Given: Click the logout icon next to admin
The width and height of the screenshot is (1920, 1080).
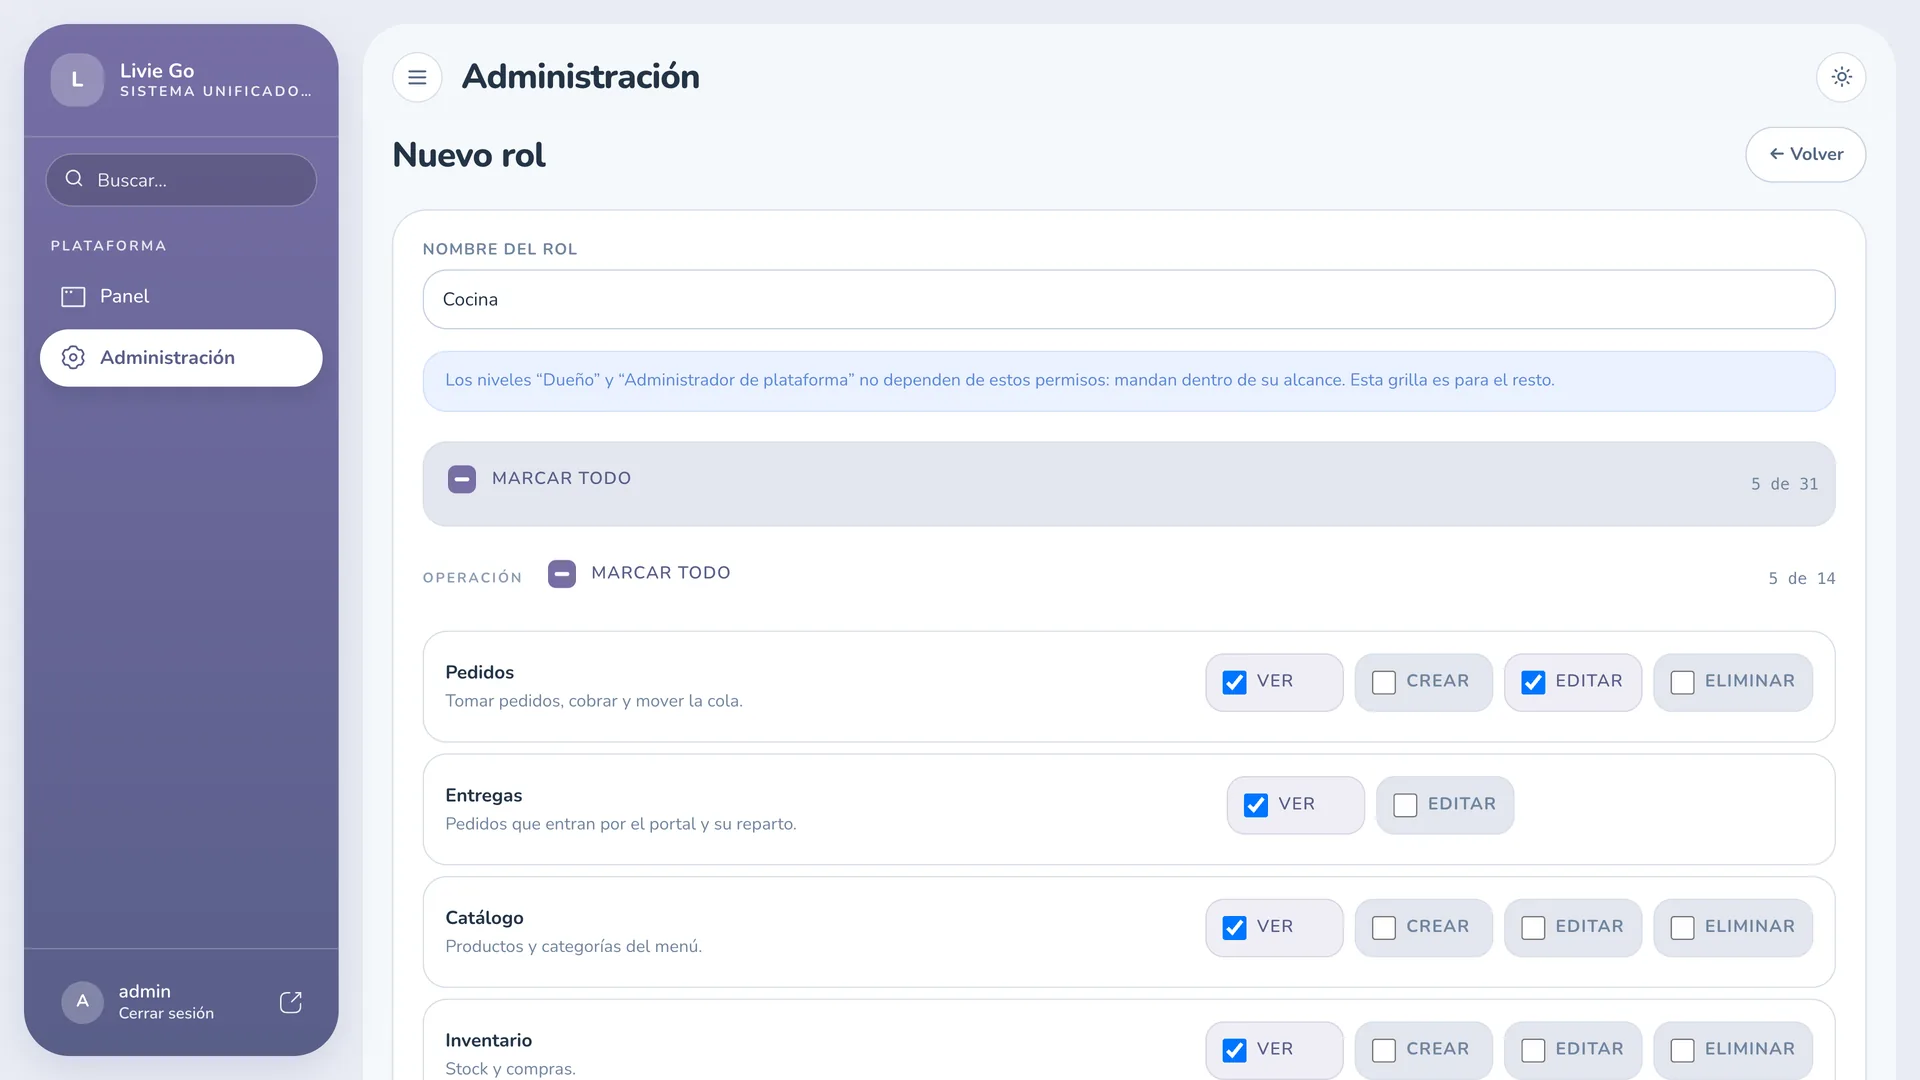Looking at the screenshot, I should 290,1002.
